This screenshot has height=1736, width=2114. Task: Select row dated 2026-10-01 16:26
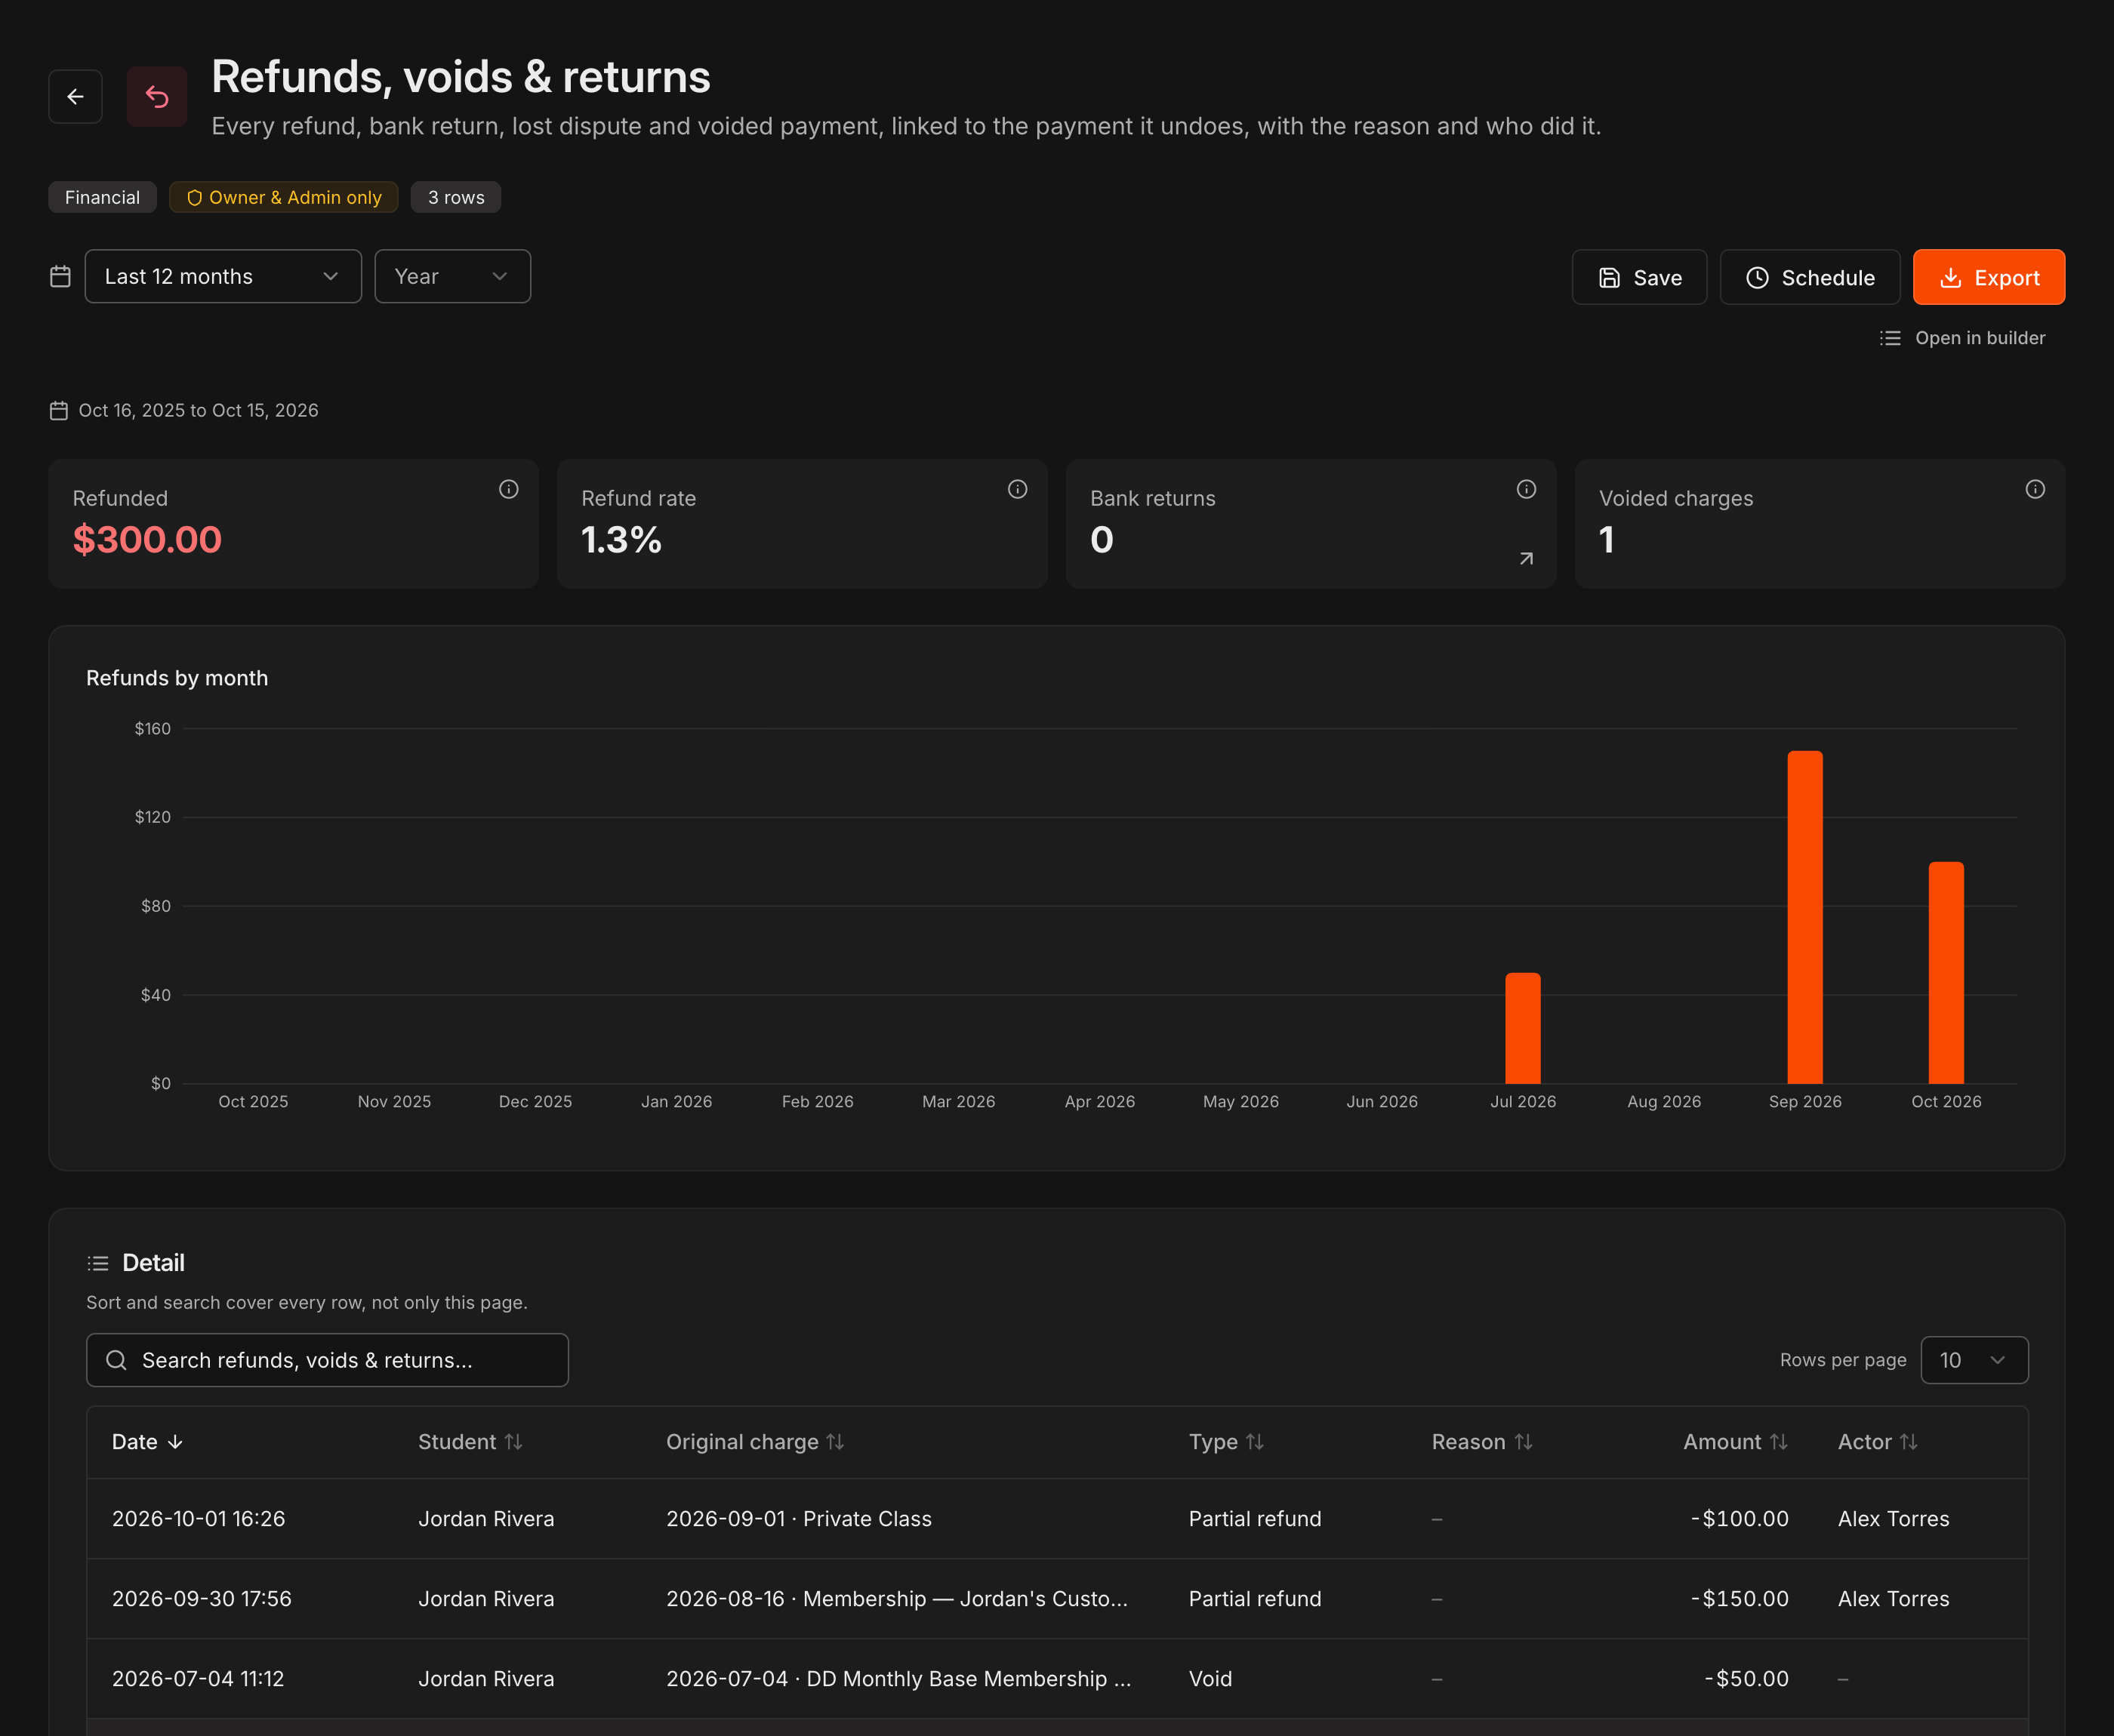coord(1057,1518)
